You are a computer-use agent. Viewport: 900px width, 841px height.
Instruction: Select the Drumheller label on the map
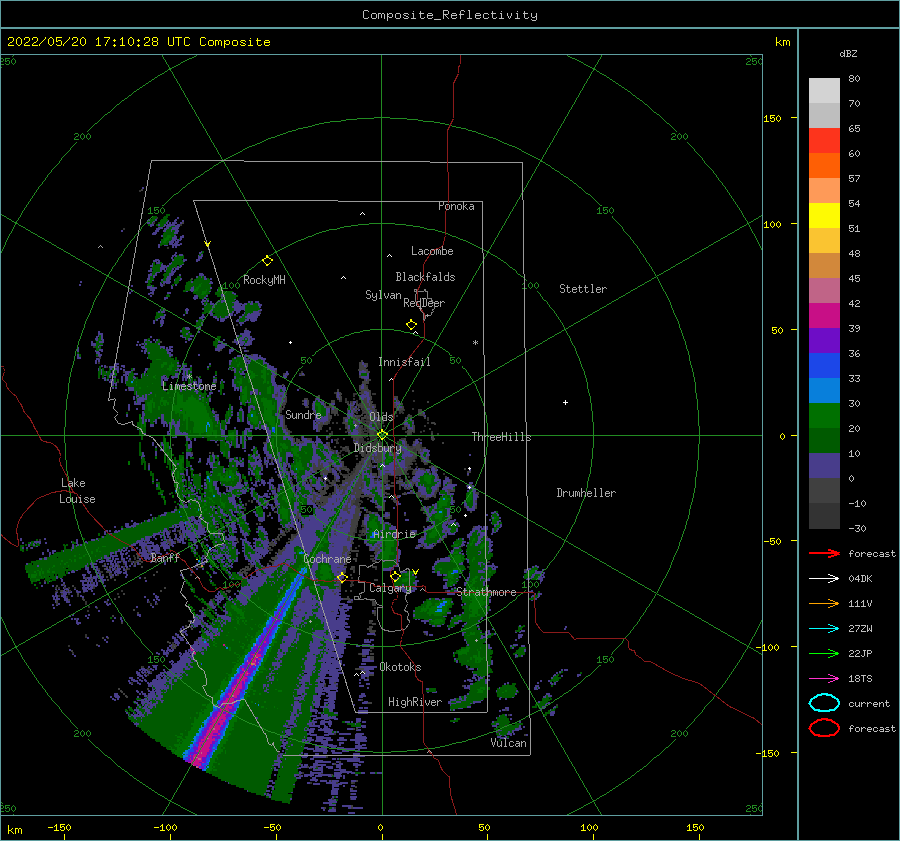[586, 493]
